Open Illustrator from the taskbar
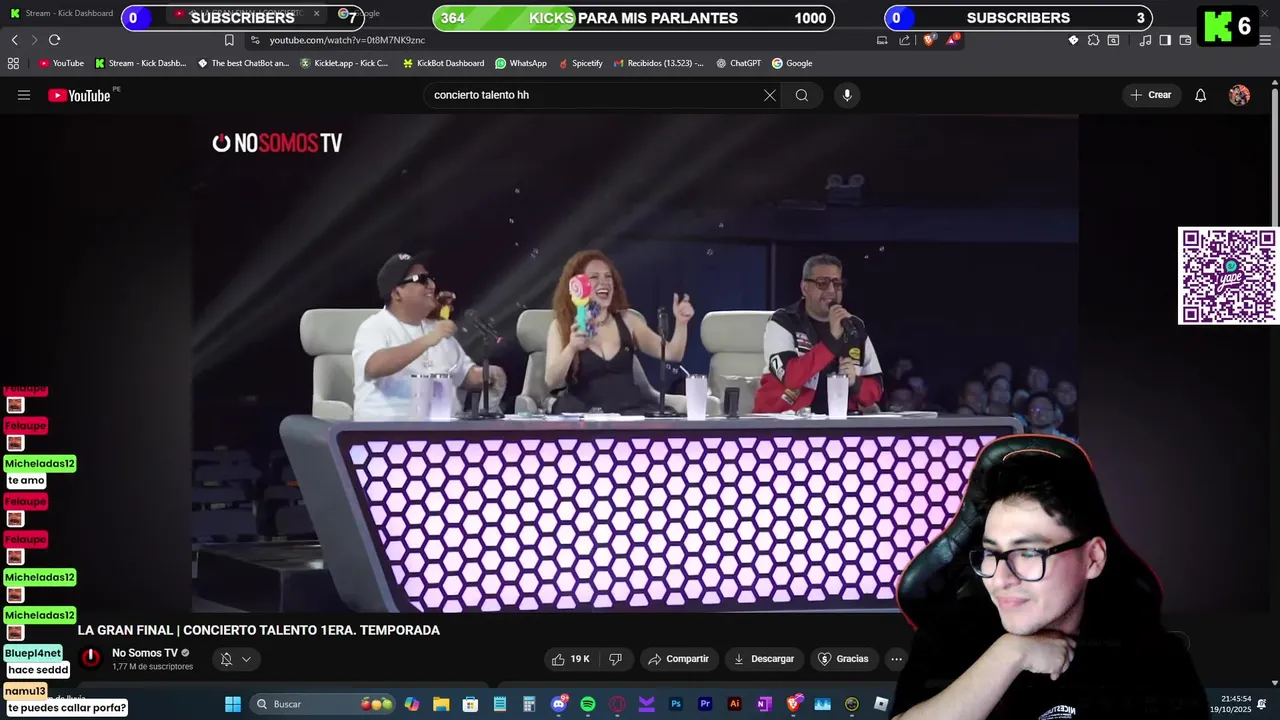Viewport: 1280px width, 720px height. tap(735, 704)
